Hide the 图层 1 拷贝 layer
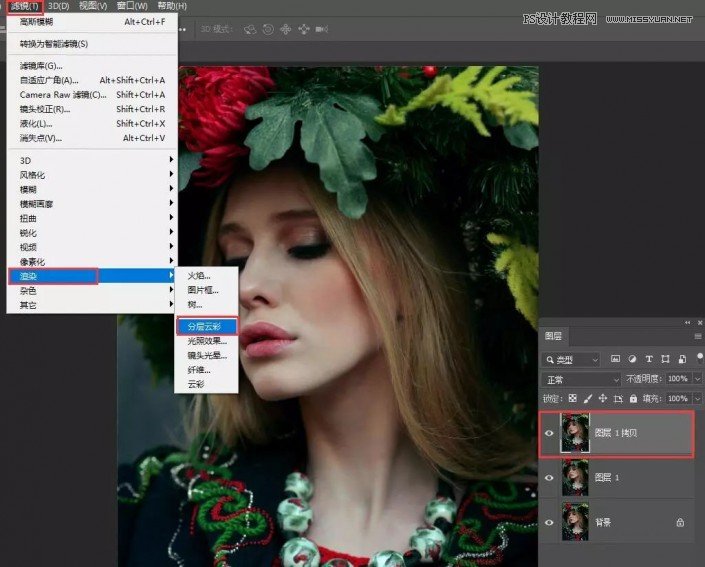 [549, 433]
